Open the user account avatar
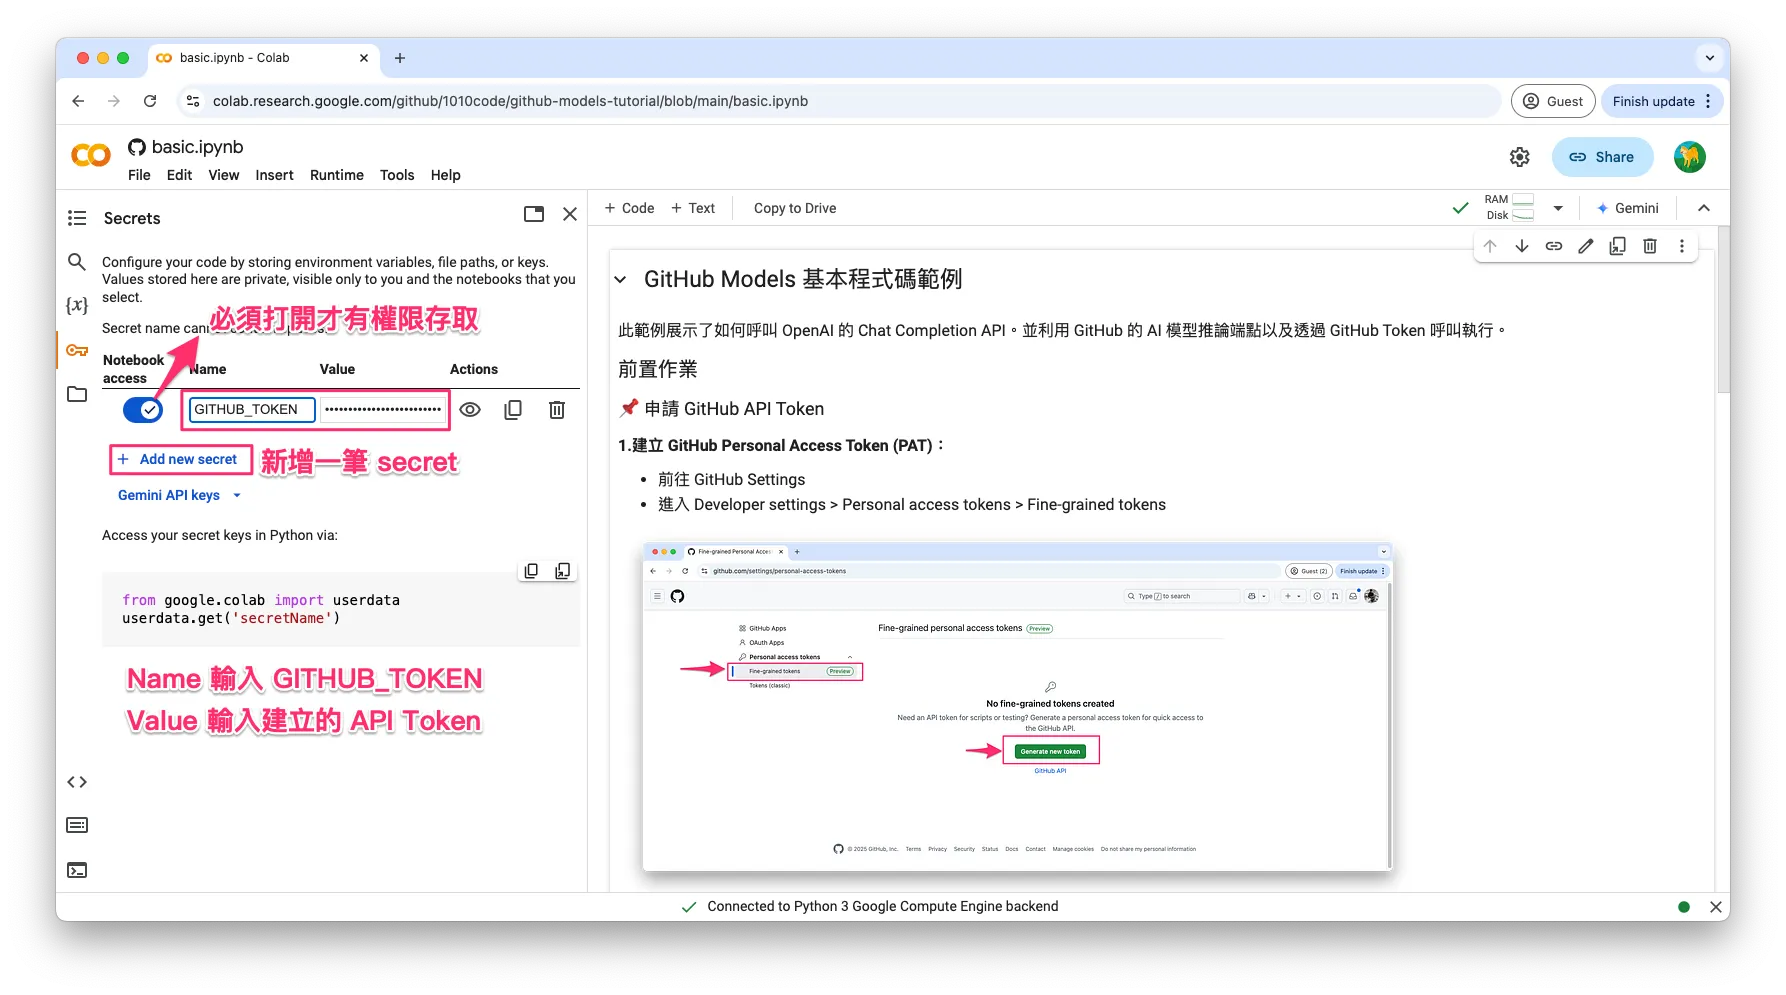Image resolution: width=1786 pixels, height=995 pixels. (x=1690, y=157)
